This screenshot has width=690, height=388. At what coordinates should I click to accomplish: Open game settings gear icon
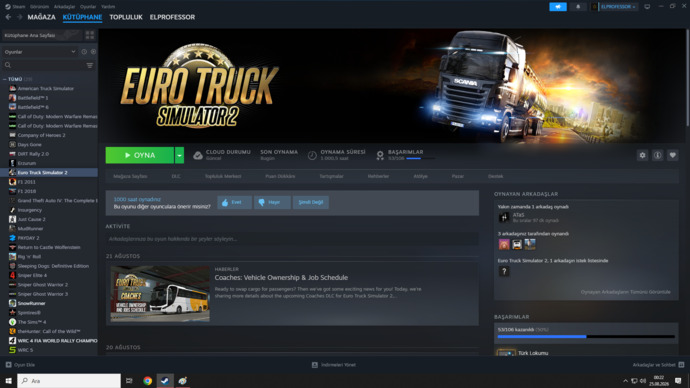[642, 155]
